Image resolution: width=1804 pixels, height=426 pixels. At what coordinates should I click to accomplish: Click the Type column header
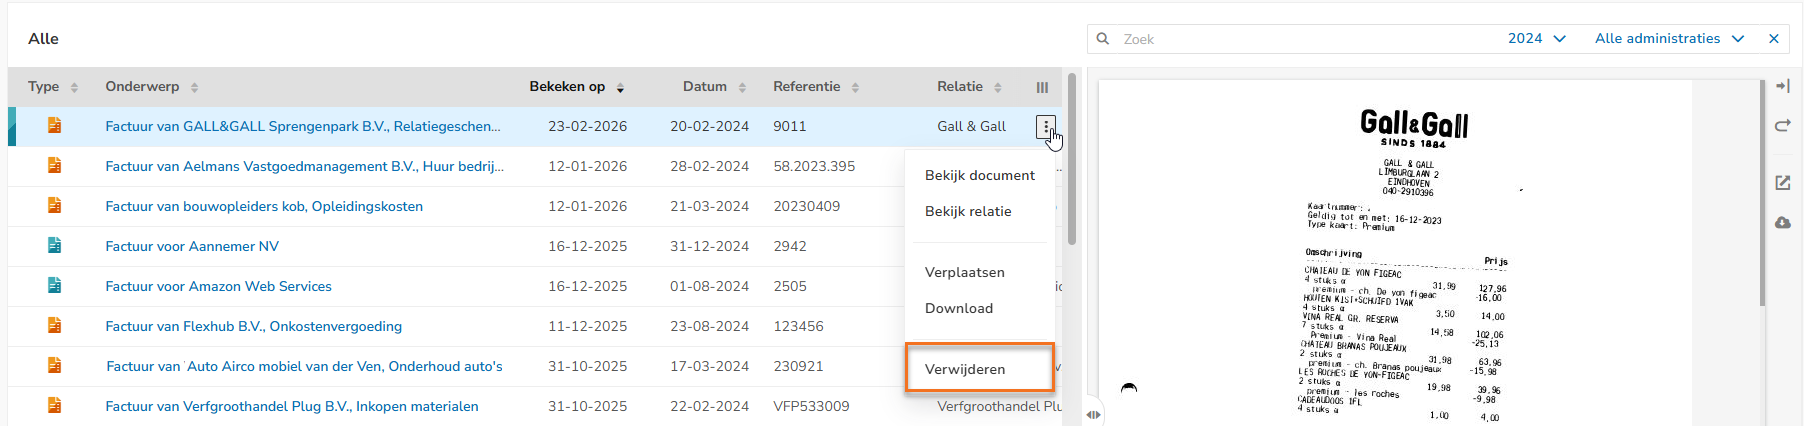click(43, 87)
